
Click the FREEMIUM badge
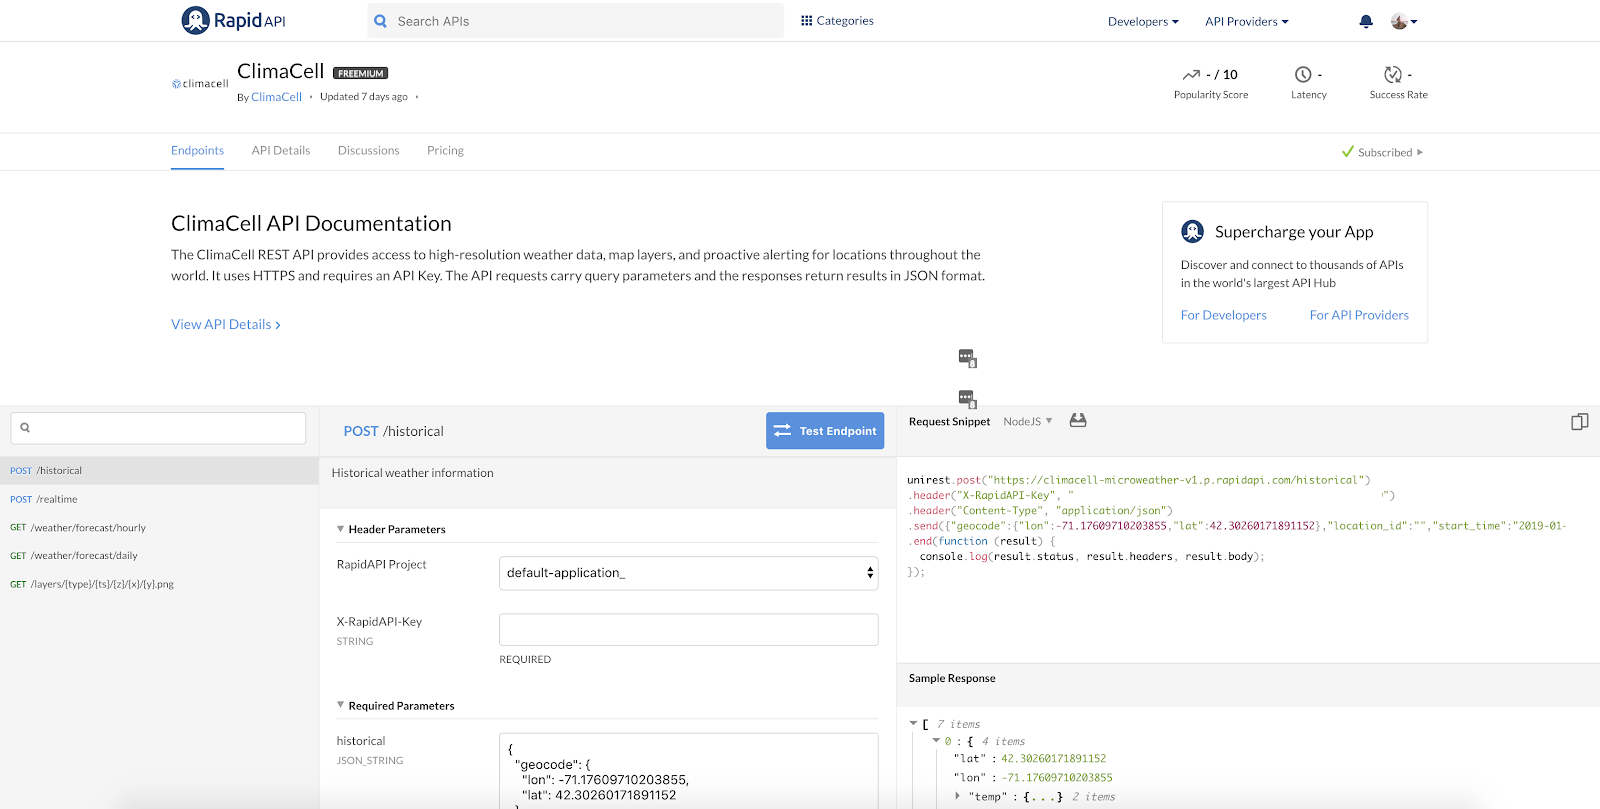360,73
